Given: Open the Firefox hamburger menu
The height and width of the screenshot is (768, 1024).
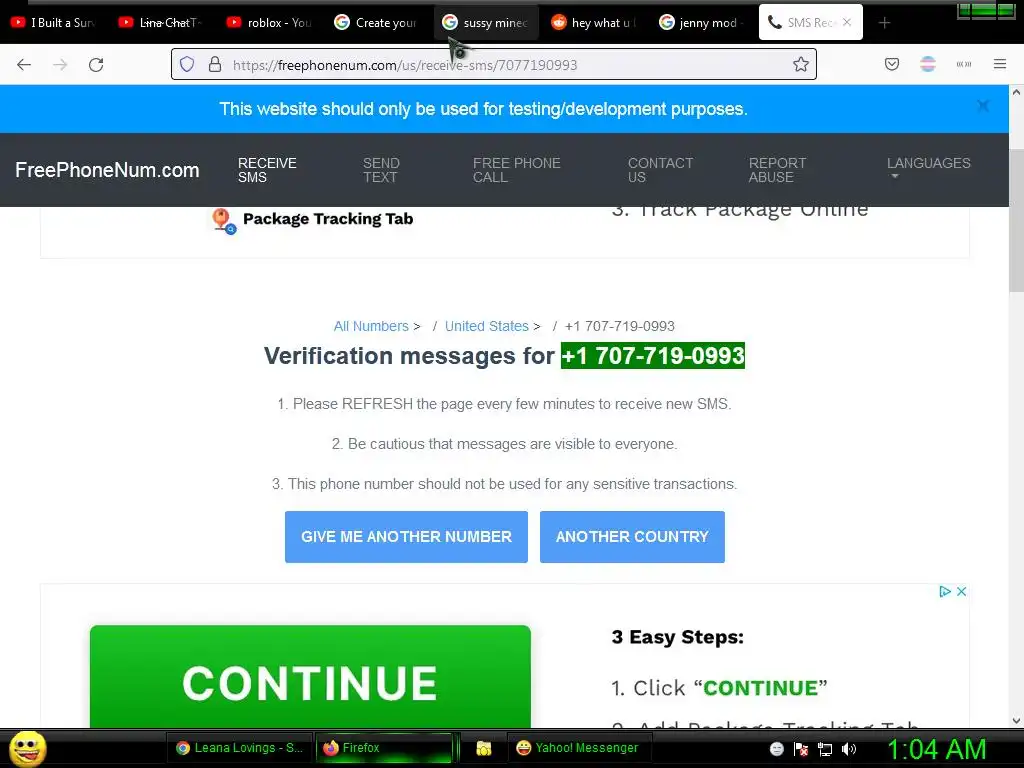Looking at the screenshot, I should pos(1000,64).
